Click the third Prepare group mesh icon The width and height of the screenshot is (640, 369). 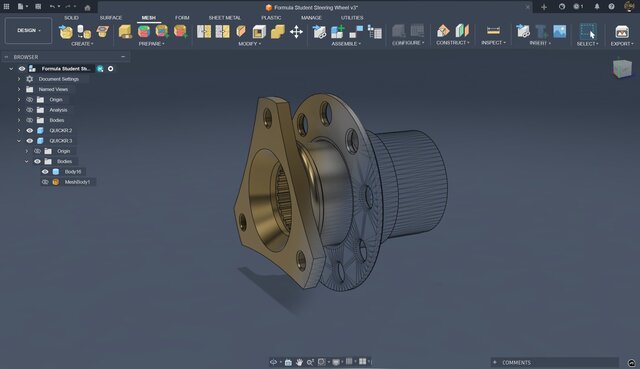162,31
